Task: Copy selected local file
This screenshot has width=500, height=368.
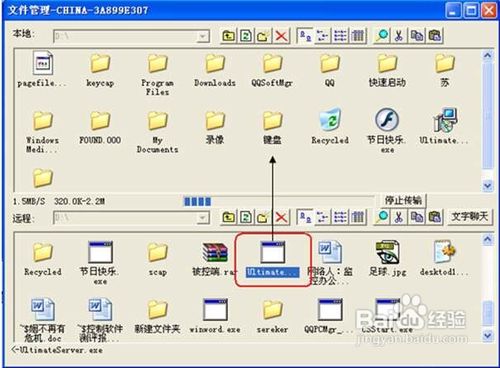Action: click(x=417, y=35)
